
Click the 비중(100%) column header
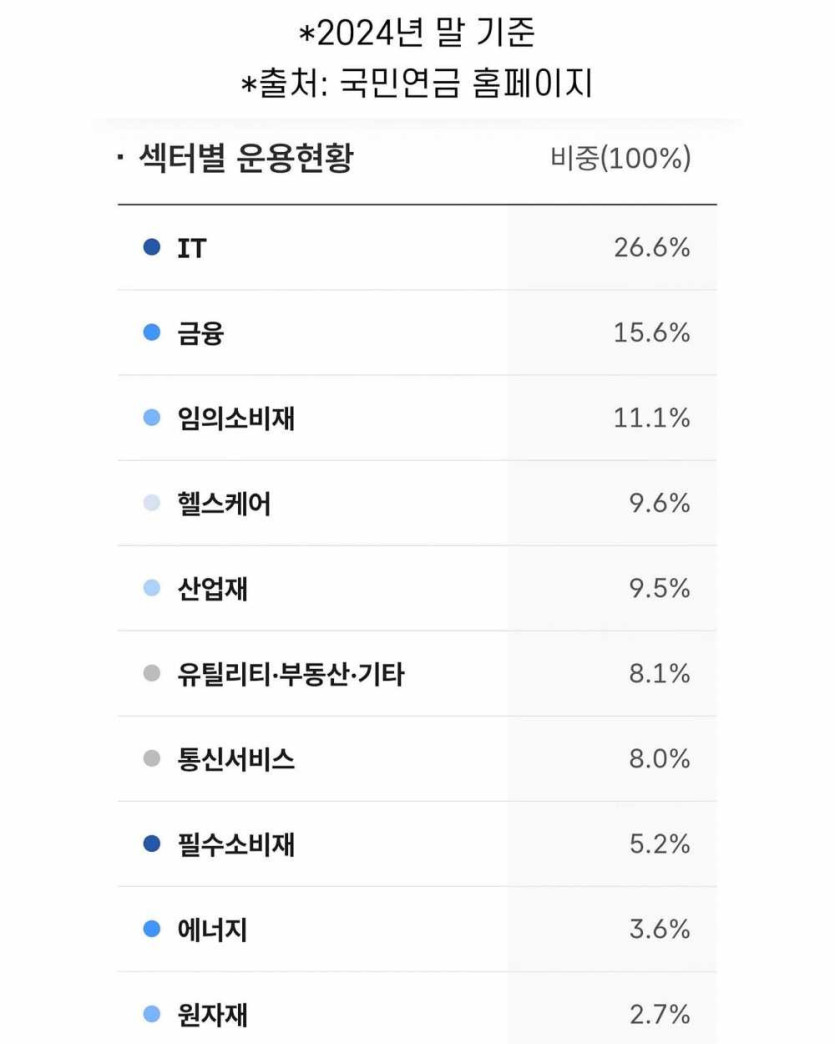(620, 159)
